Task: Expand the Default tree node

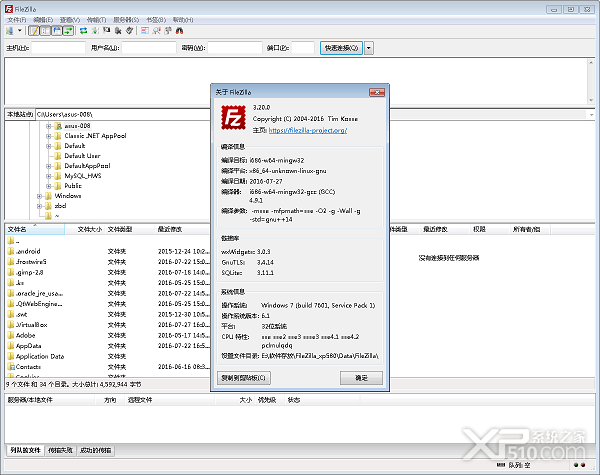Action: pos(49,146)
